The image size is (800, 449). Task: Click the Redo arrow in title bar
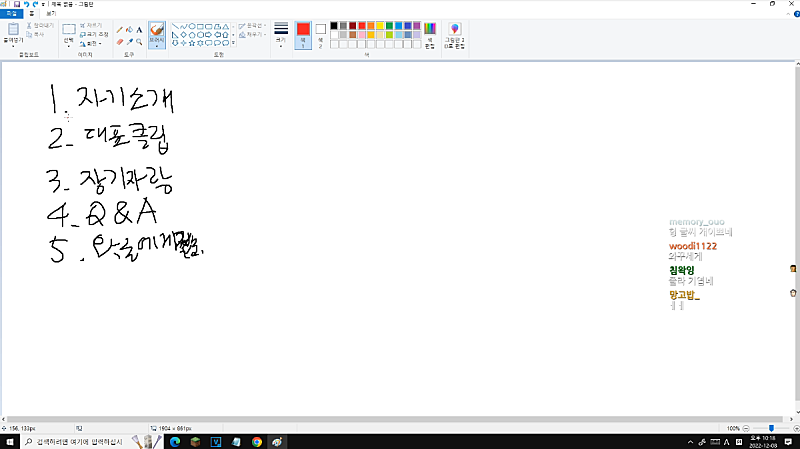click(35, 4)
